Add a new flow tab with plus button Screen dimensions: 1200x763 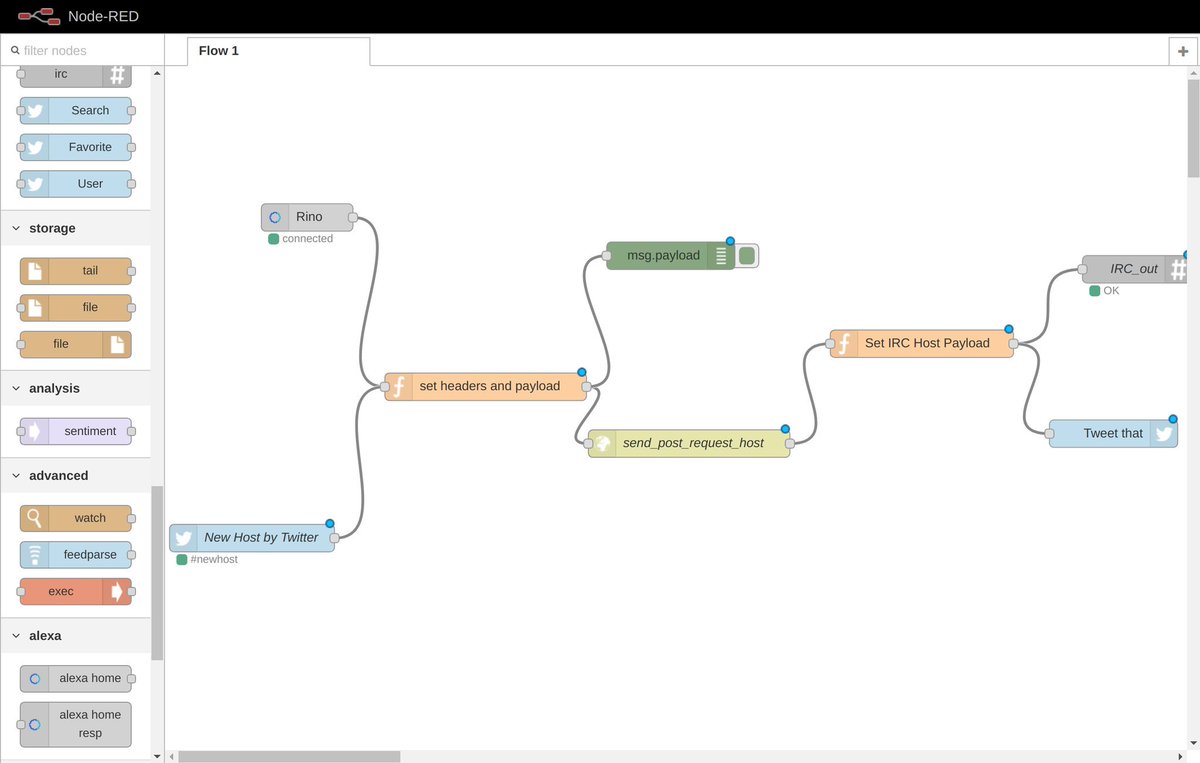pos(1183,51)
